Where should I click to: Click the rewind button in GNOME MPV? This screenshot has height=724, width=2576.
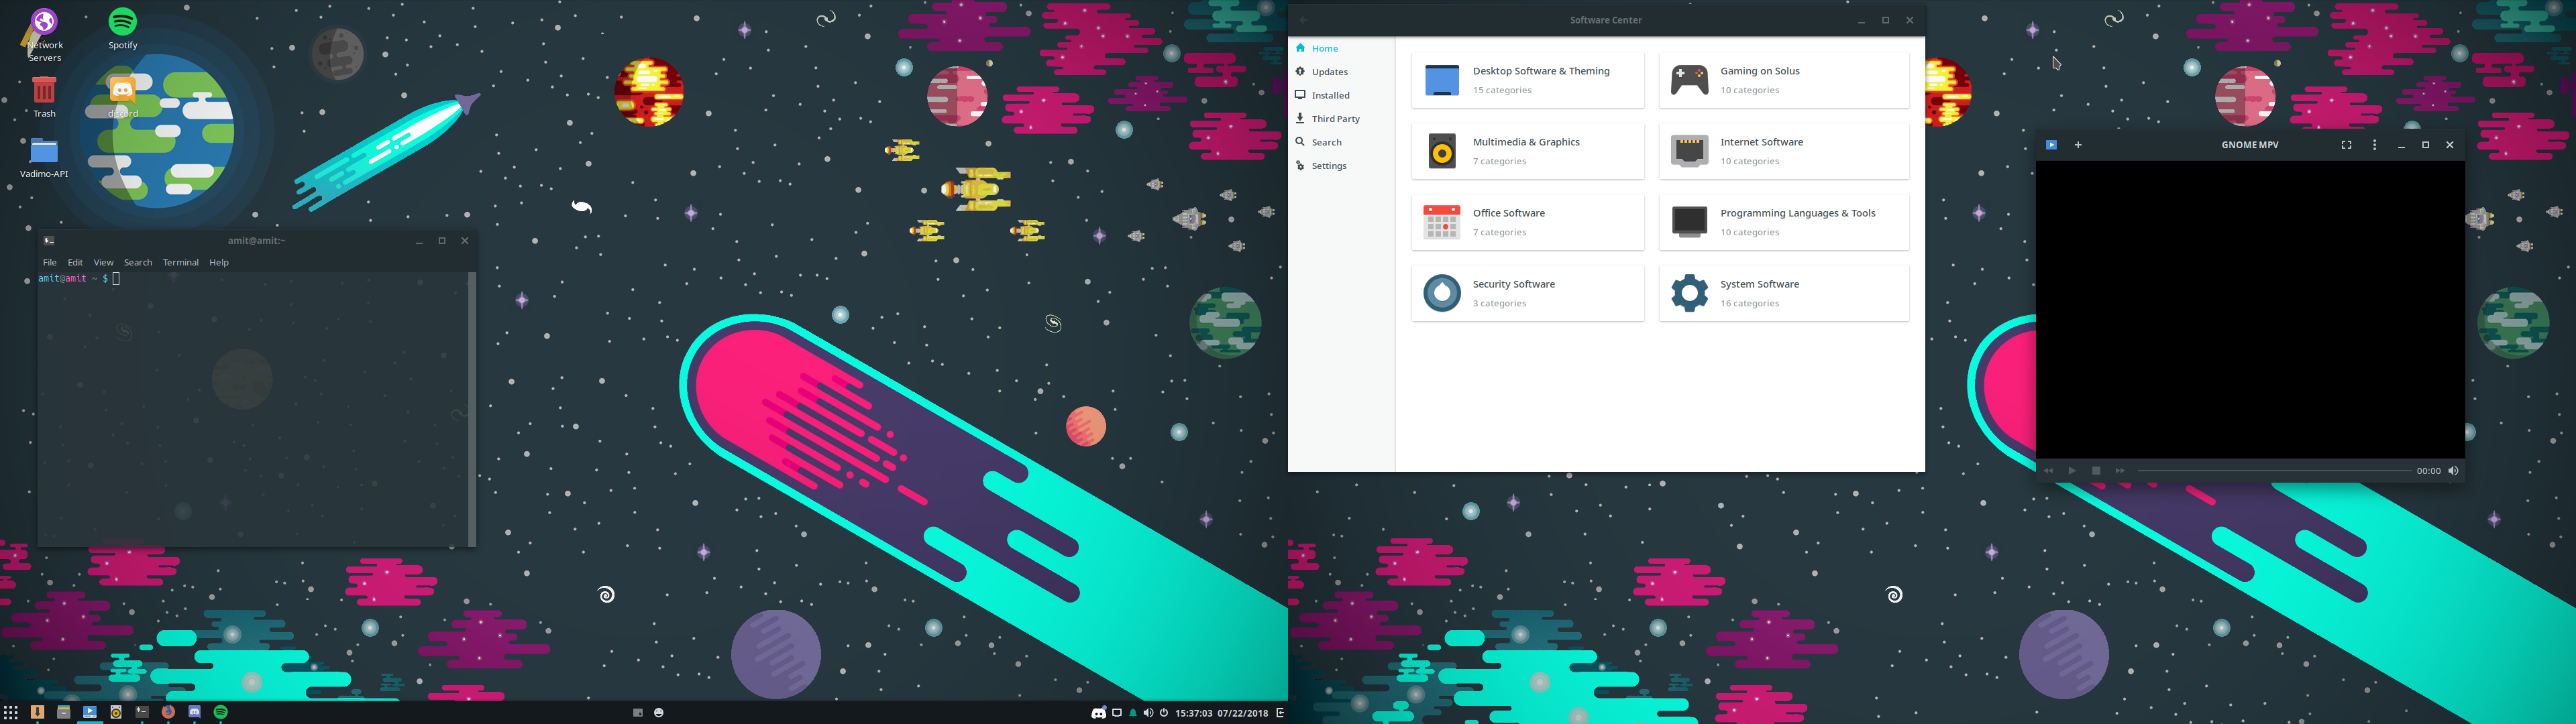click(2048, 471)
